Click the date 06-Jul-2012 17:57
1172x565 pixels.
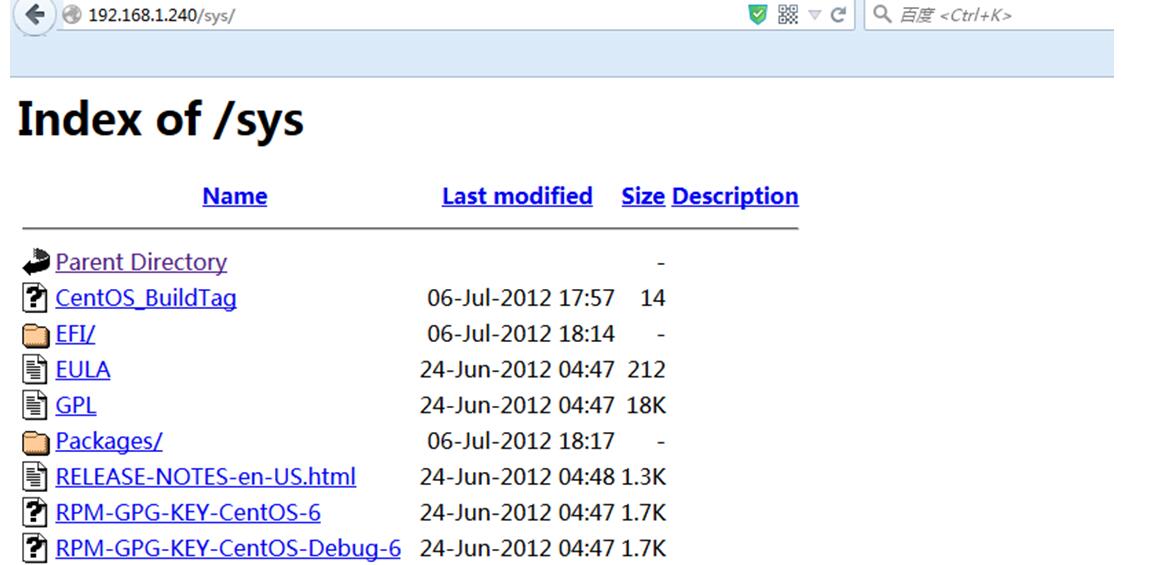(x=521, y=298)
